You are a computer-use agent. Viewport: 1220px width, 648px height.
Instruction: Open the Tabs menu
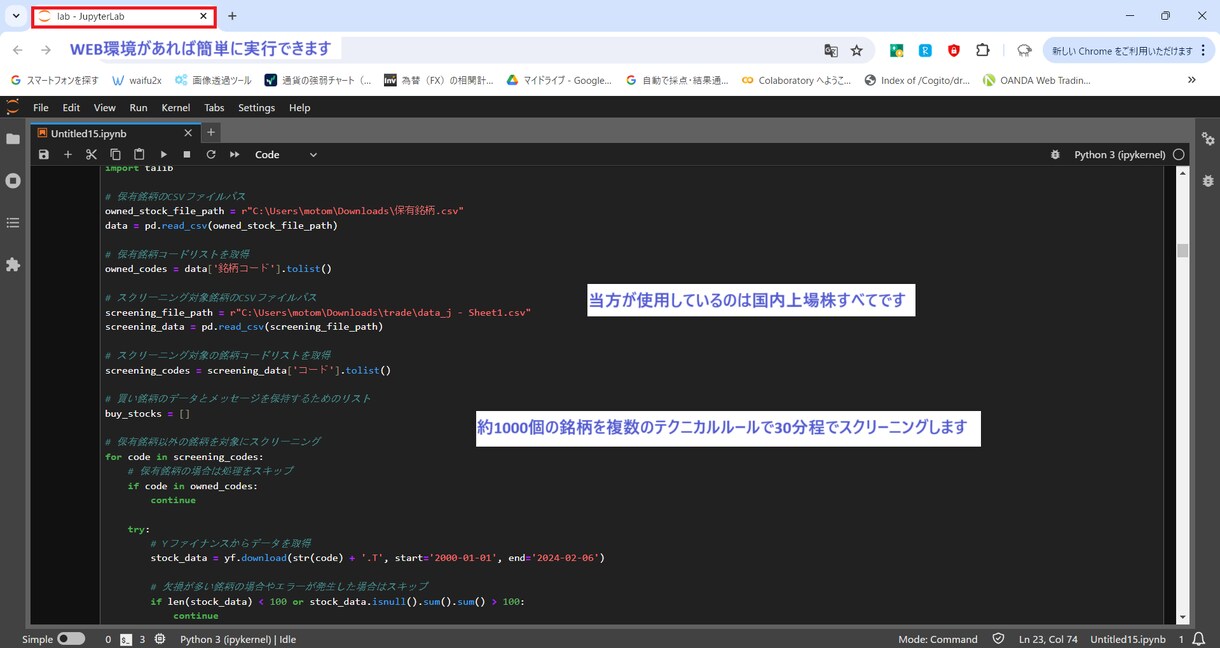pos(214,108)
